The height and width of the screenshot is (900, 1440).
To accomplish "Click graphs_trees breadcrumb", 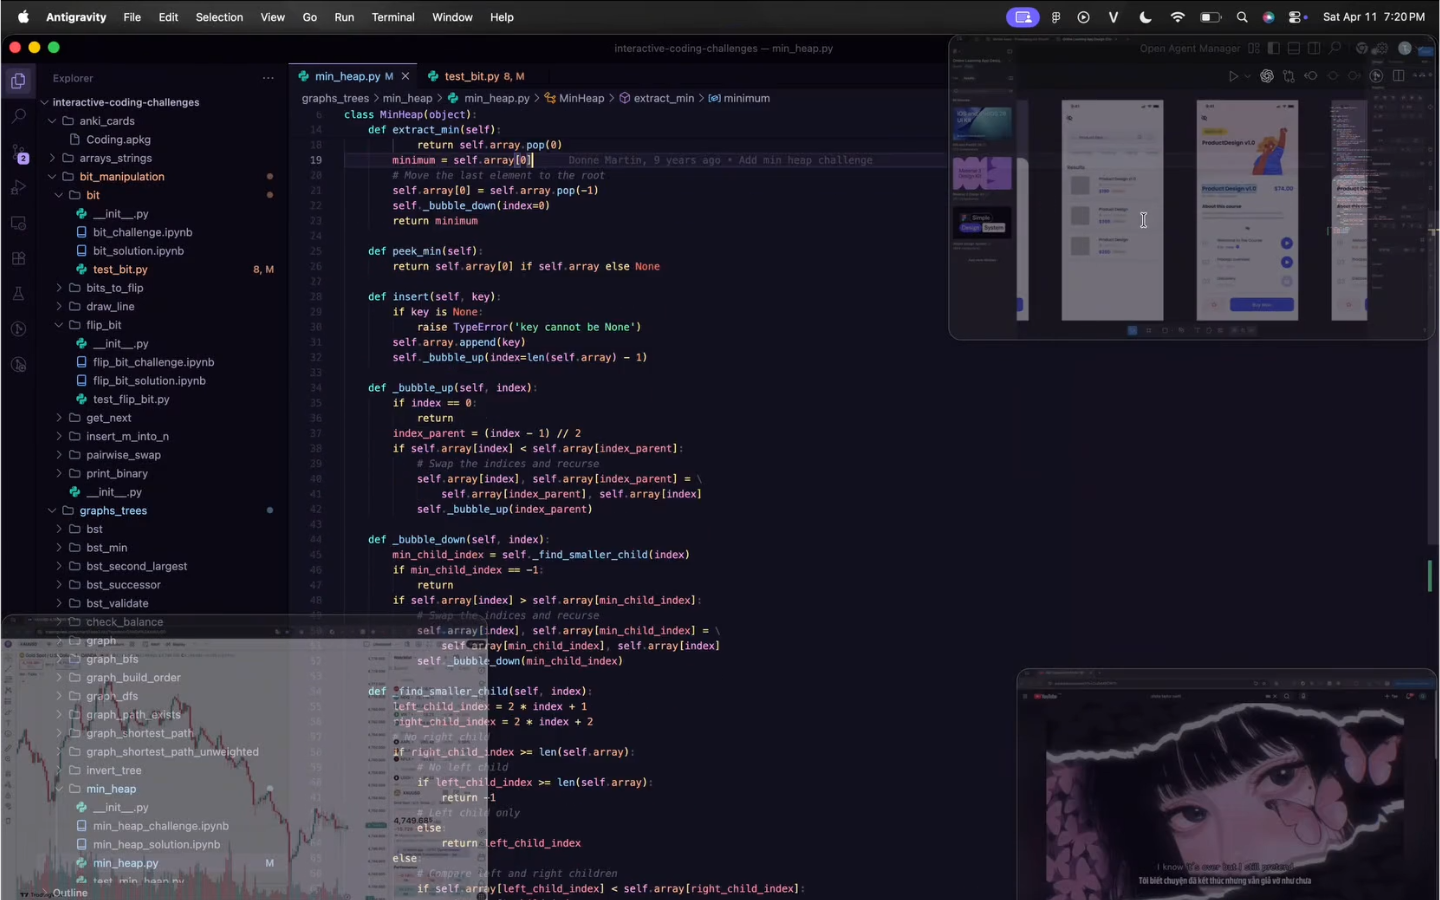I will (x=335, y=98).
